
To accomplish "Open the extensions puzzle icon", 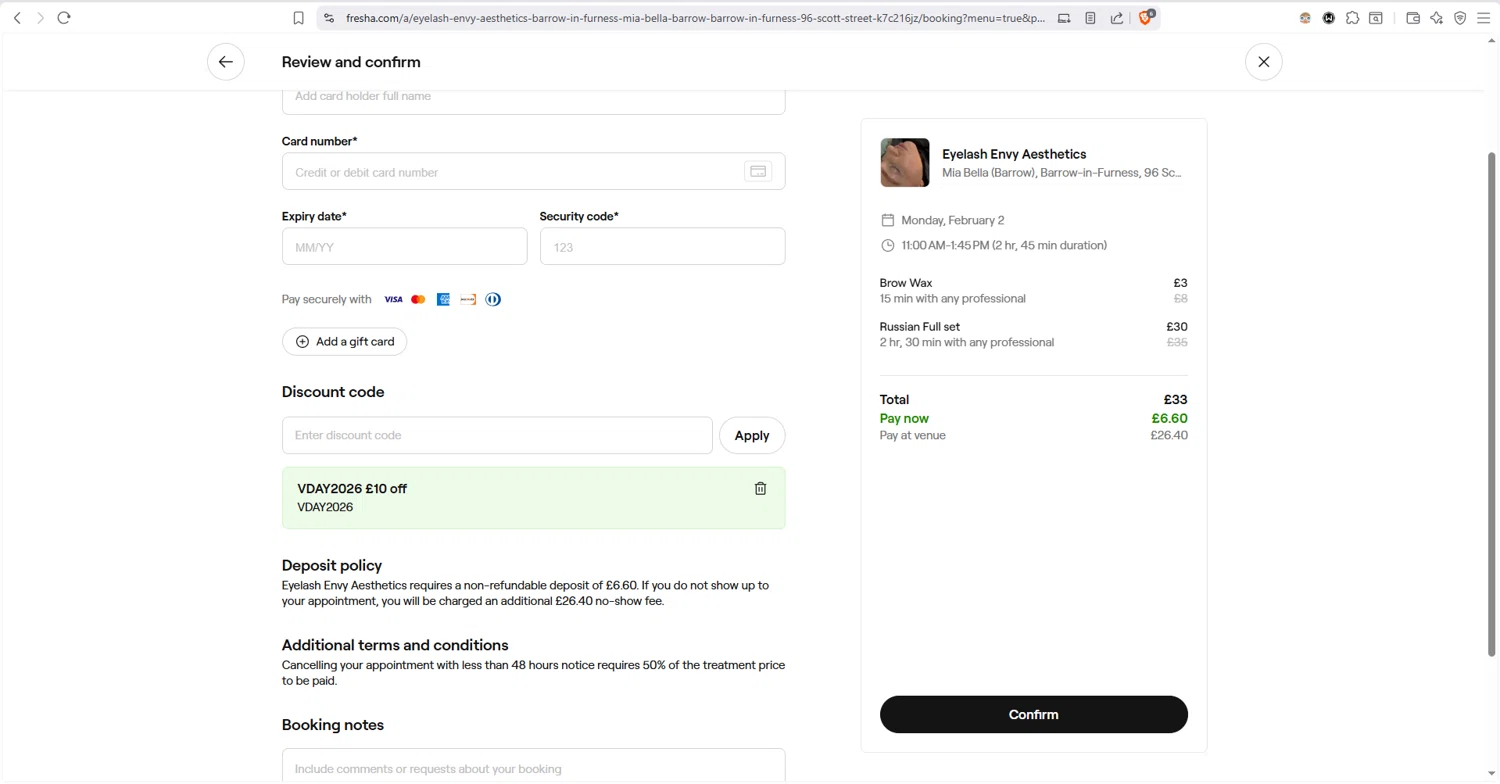I will click(1352, 18).
